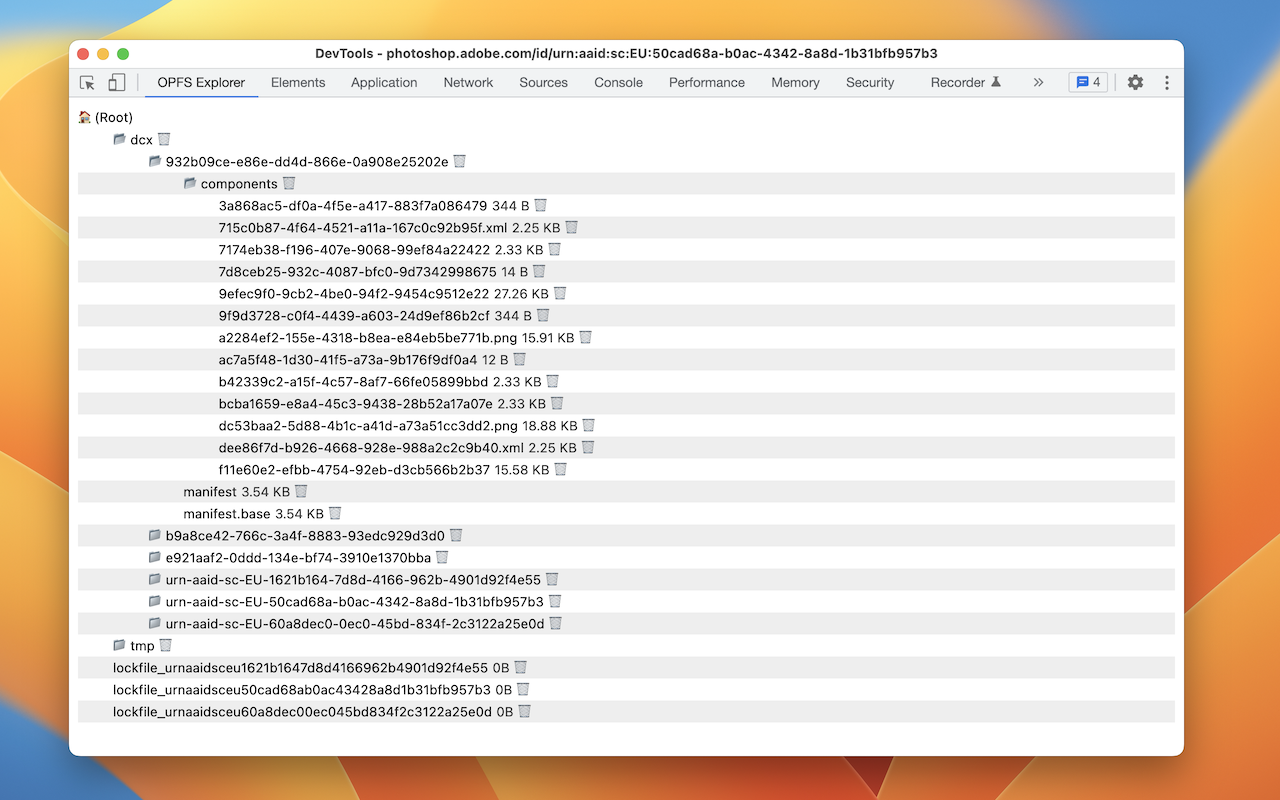Open the Security tab
This screenshot has width=1280, height=800.
(x=870, y=83)
